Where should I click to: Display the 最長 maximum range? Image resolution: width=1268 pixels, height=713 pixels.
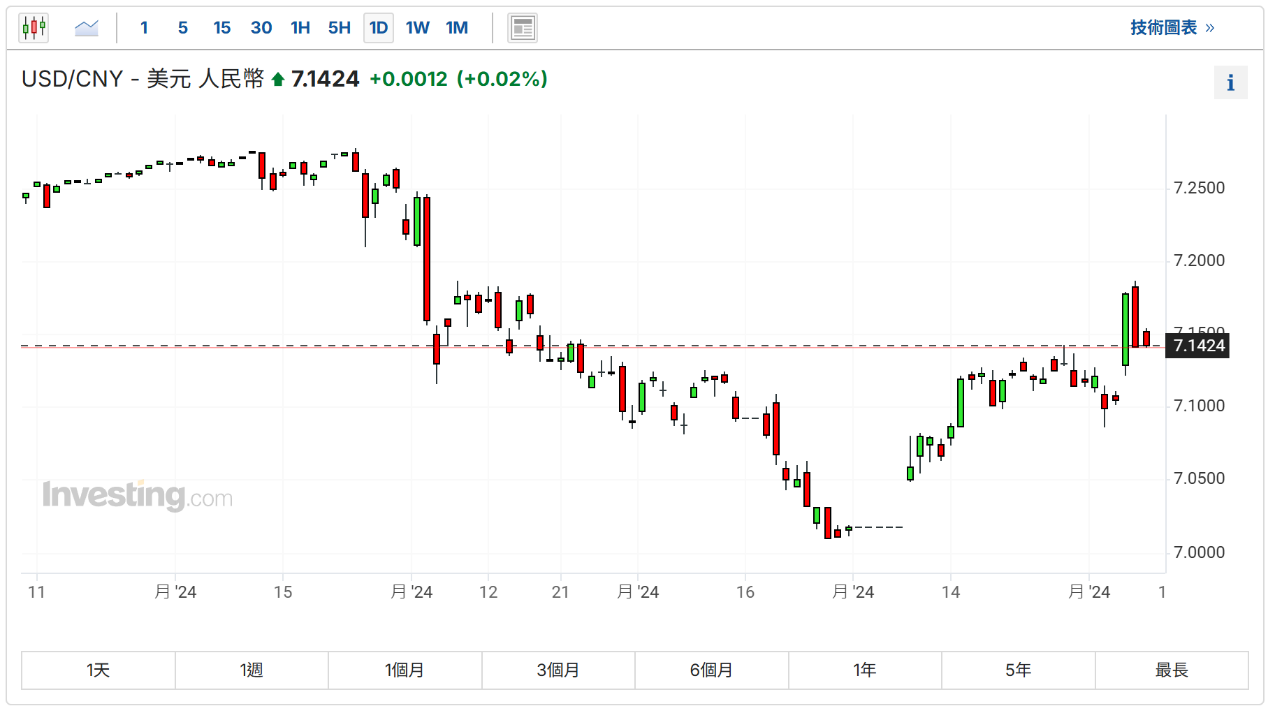pyautogui.click(x=1172, y=670)
